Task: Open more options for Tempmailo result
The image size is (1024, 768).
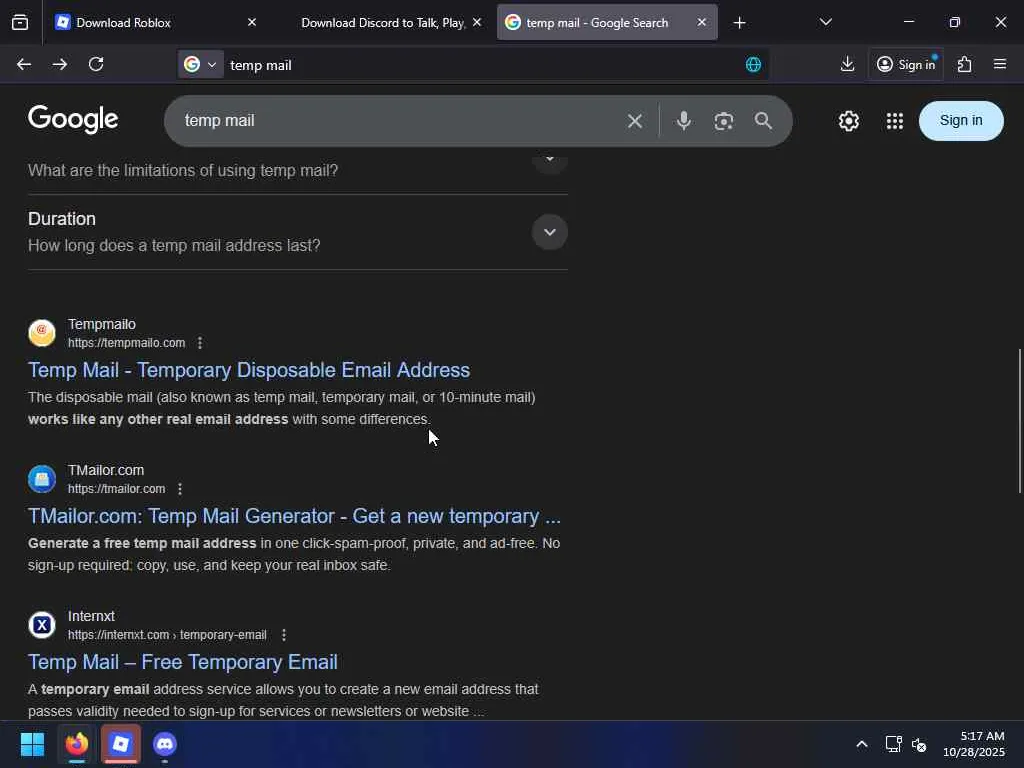Action: (200, 343)
